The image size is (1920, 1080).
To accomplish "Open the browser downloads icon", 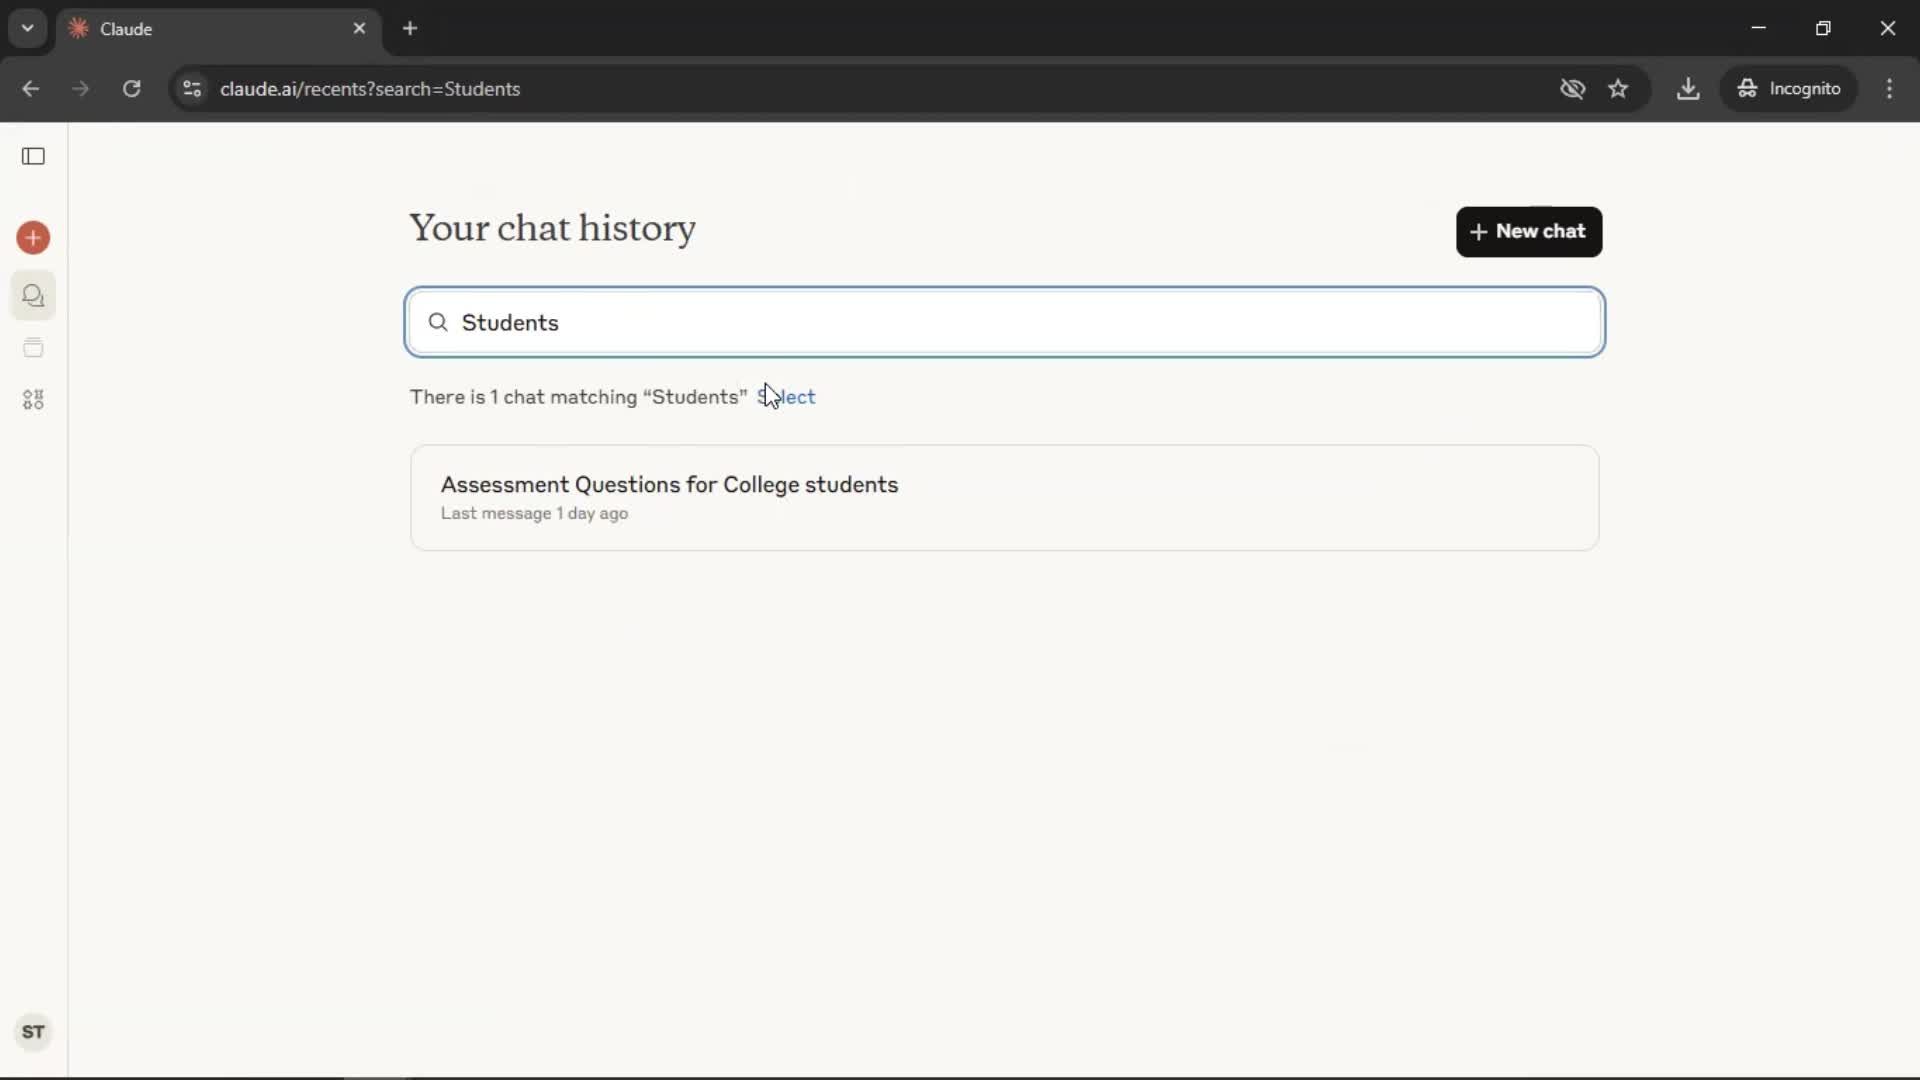I will tap(1688, 89).
